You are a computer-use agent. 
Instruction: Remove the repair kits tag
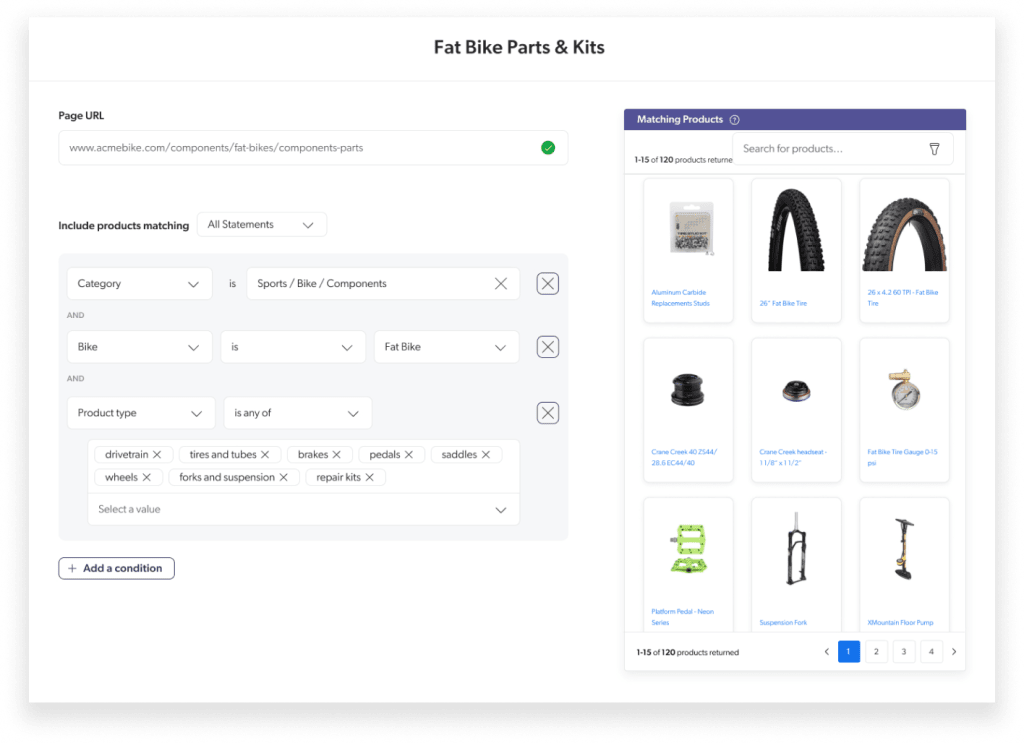(x=369, y=478)
